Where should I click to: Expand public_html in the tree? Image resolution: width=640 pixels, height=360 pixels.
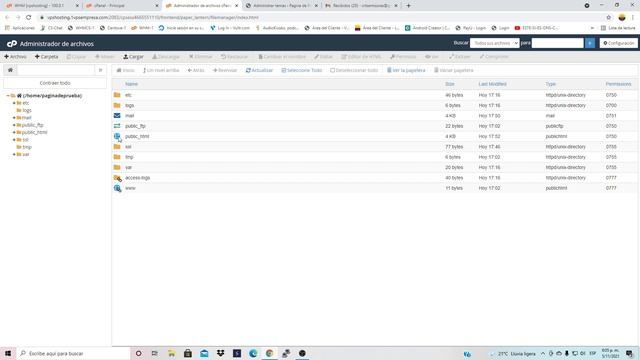pyautogui.click(x=14, y=132)
